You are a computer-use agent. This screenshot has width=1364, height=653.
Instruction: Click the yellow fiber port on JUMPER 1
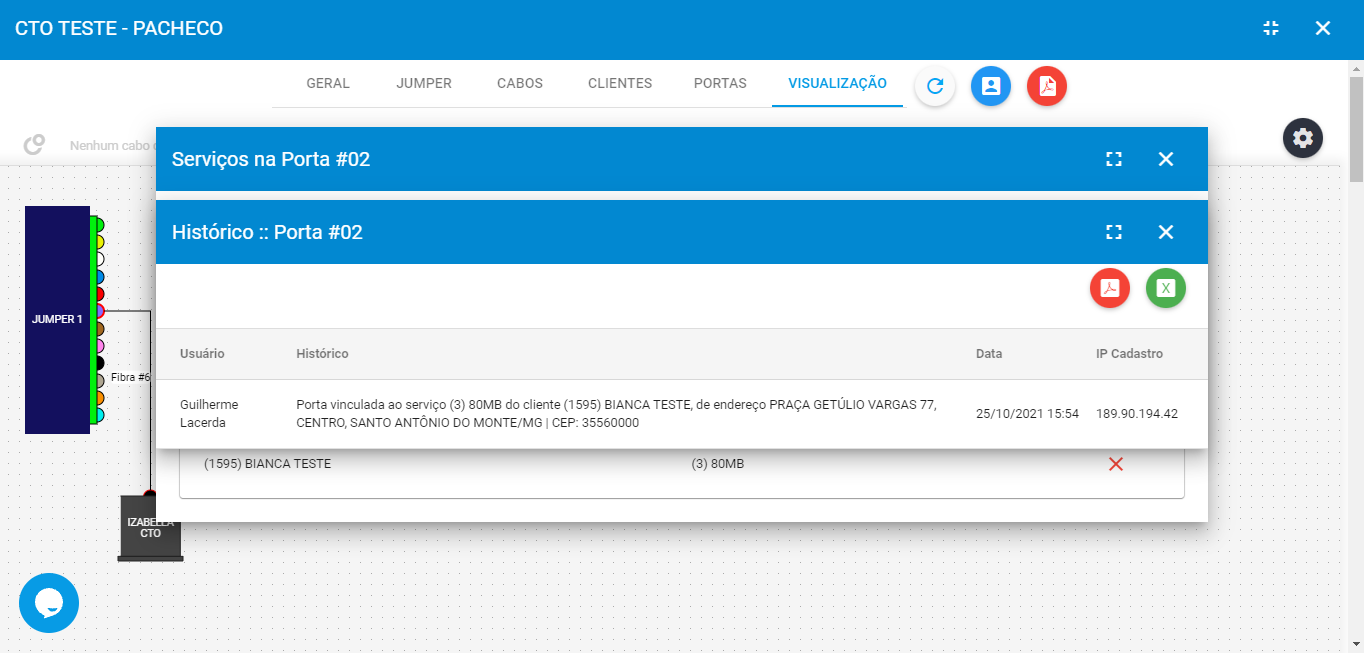coord(98,241)
